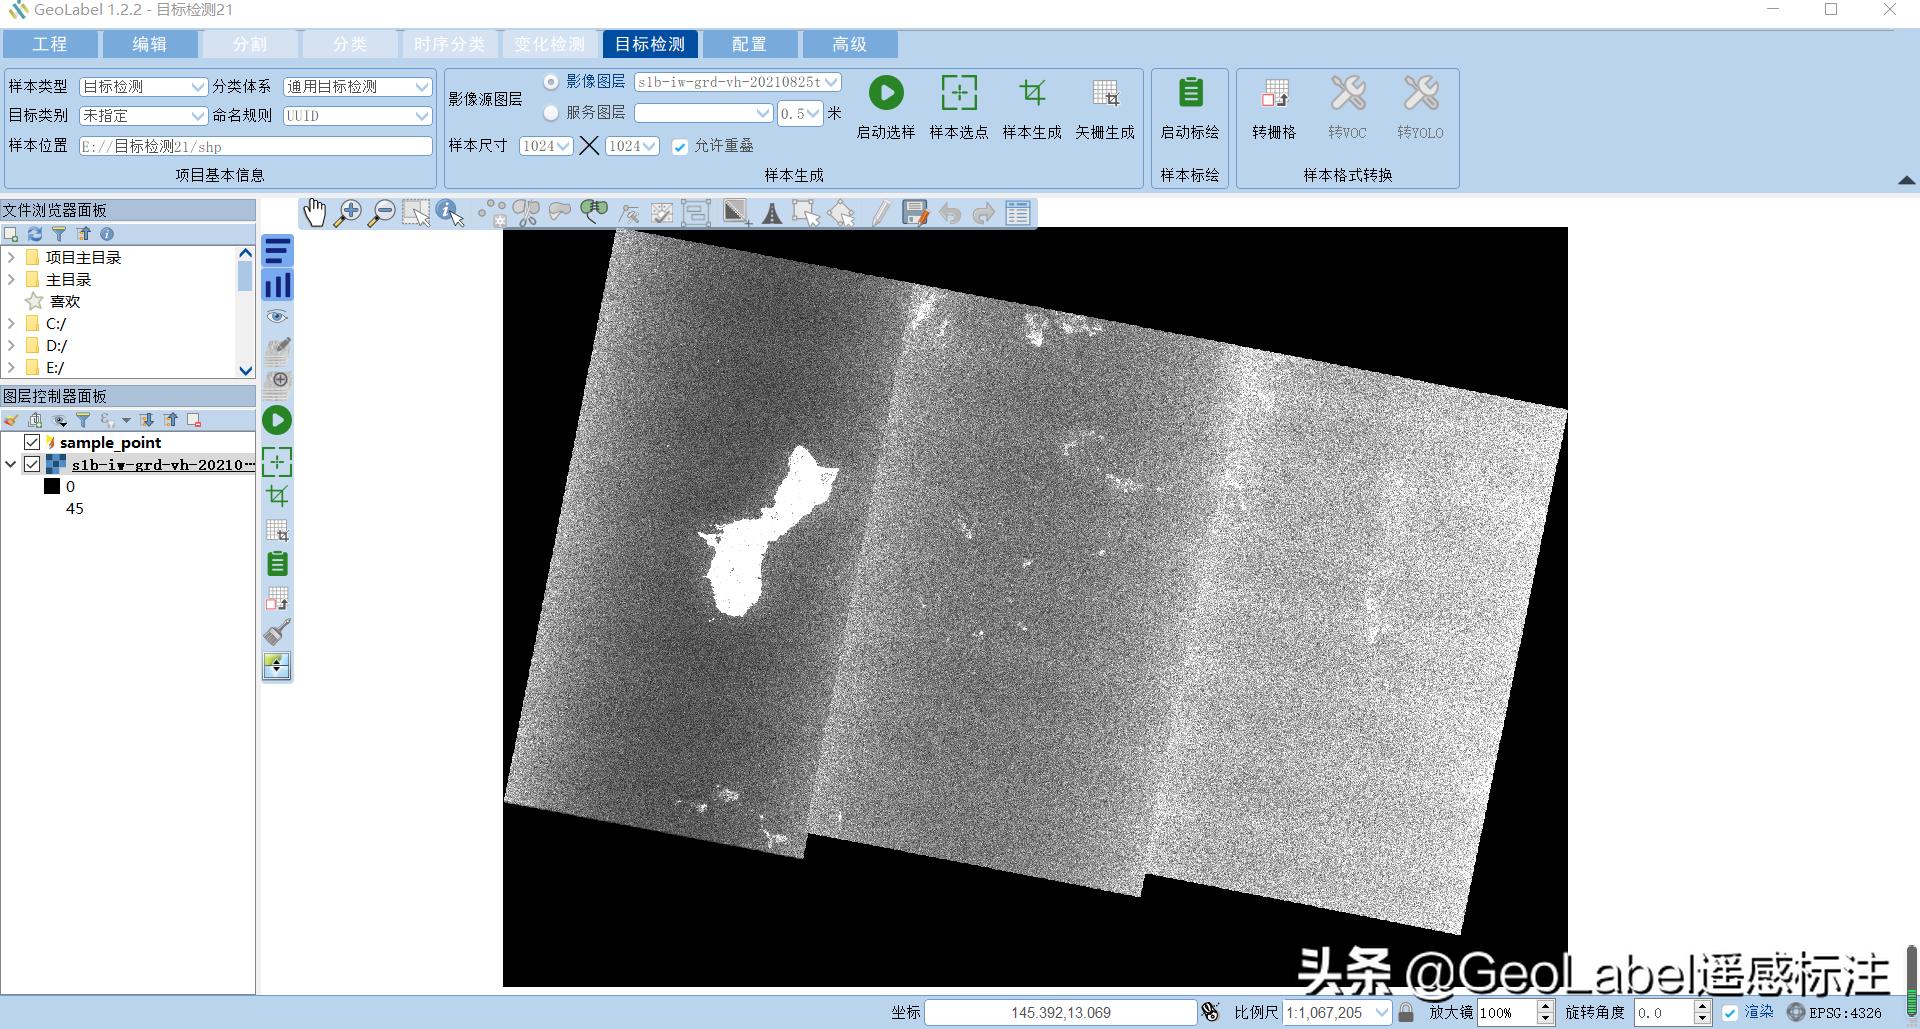
Task: Click the 矢栅生成 icon in ribbon
Action: pos(1104,93)
